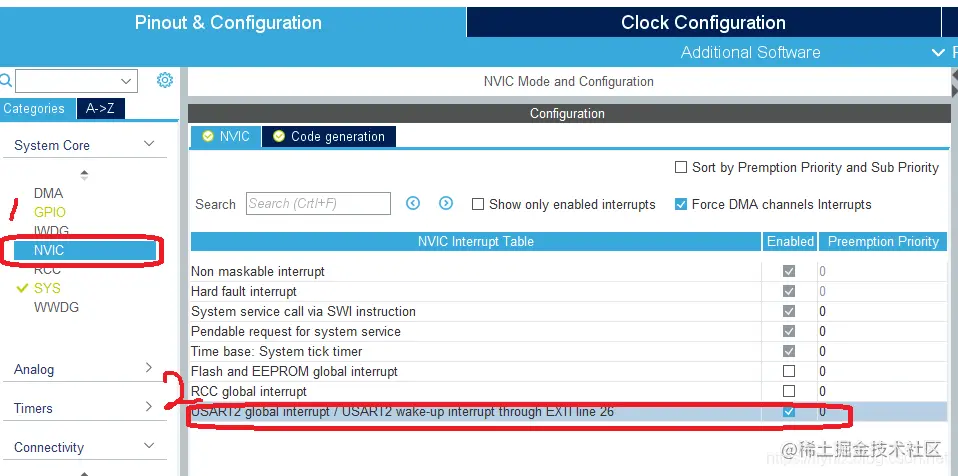Click System service call via SWI checkbox
The height and width of the screenshot is (476, 958).
pyautogui.click(x=789, y=311)
